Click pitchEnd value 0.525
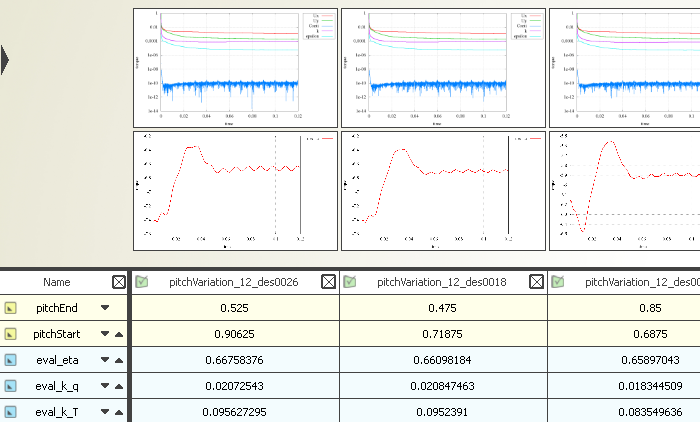Screen dimensions: 700x422 (x=235, y=308)
